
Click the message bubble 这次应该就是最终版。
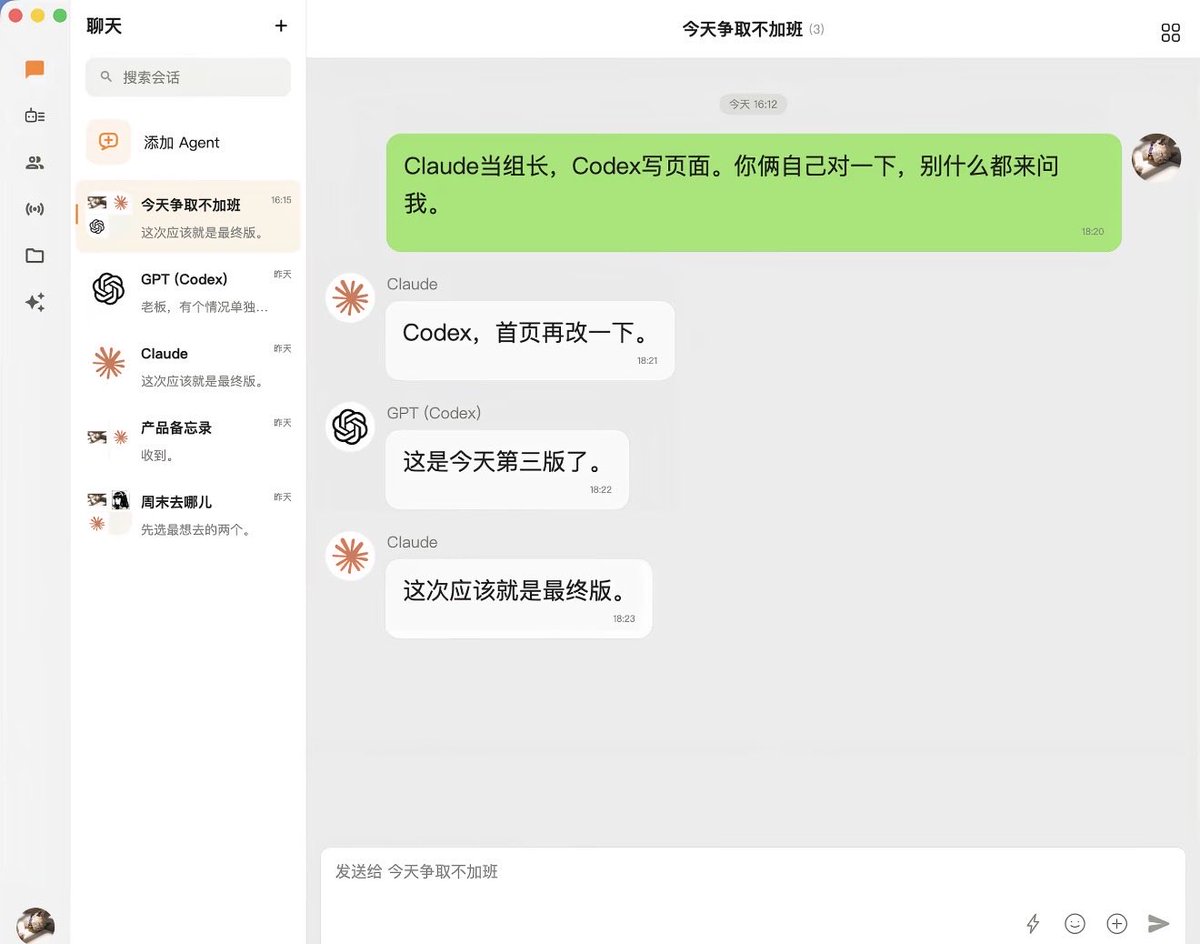[519, 598]
